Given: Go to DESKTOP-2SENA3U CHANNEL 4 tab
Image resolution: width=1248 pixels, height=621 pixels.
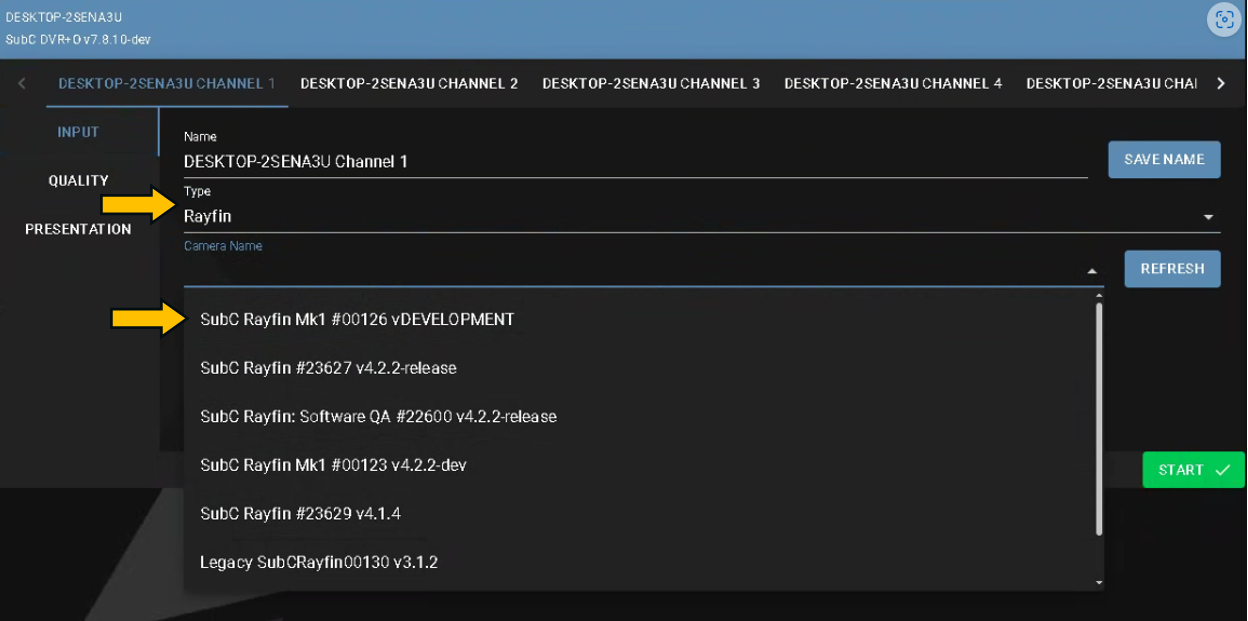Looking at the screenshot, I should 893,84.
